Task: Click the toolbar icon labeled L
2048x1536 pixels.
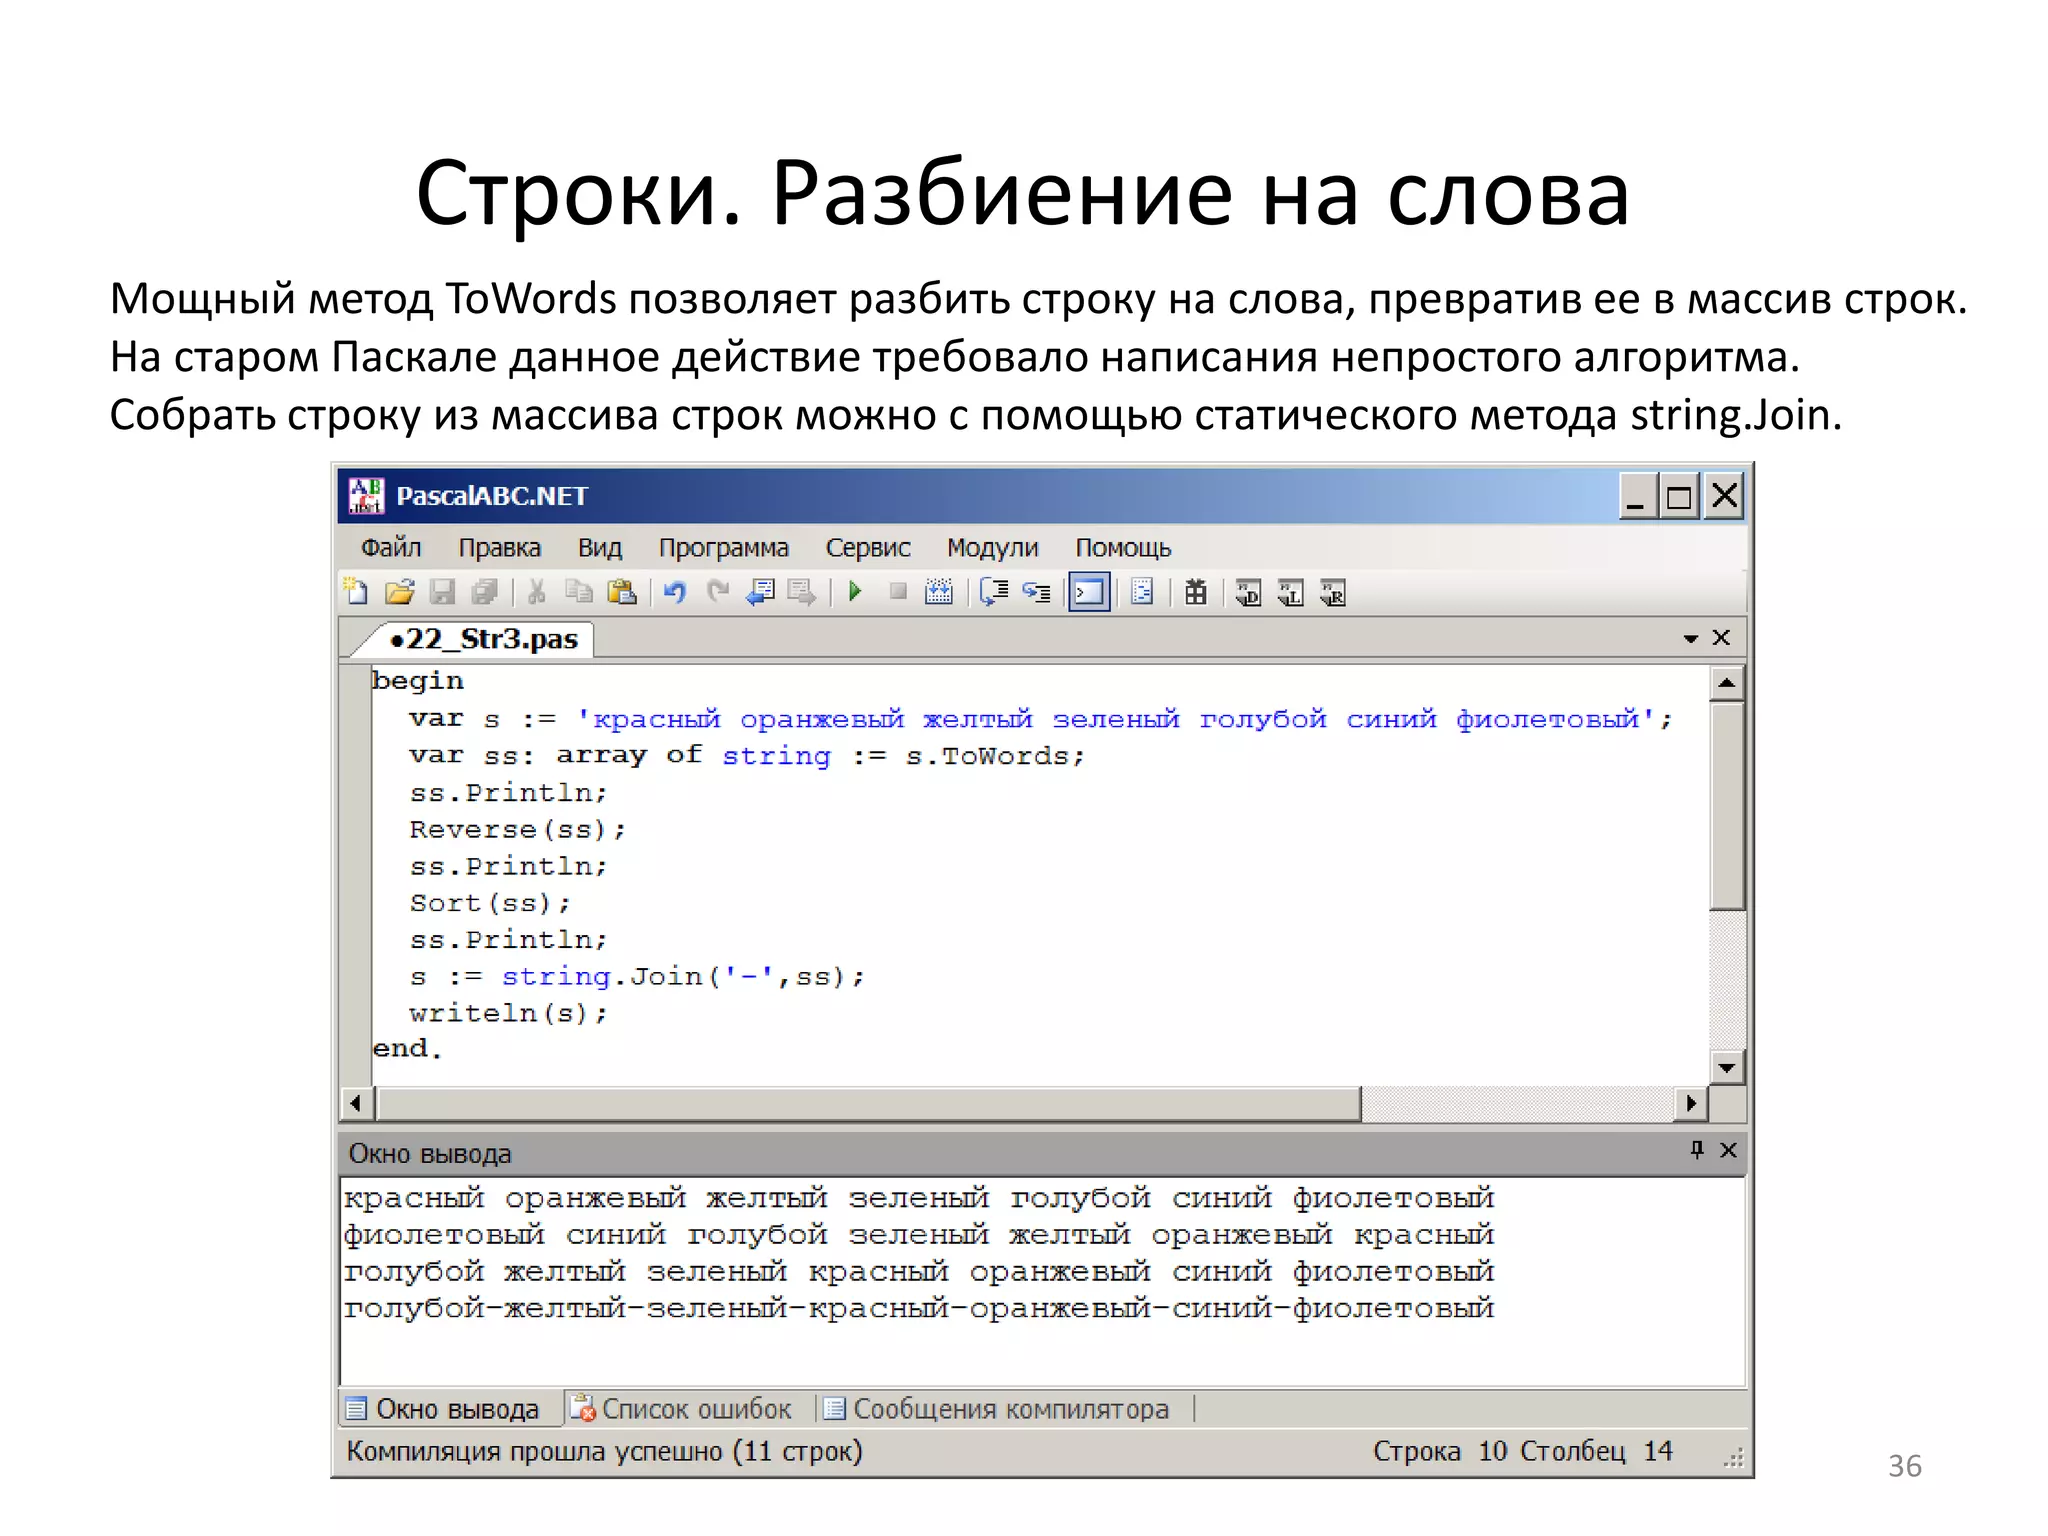Action: 1290,593
